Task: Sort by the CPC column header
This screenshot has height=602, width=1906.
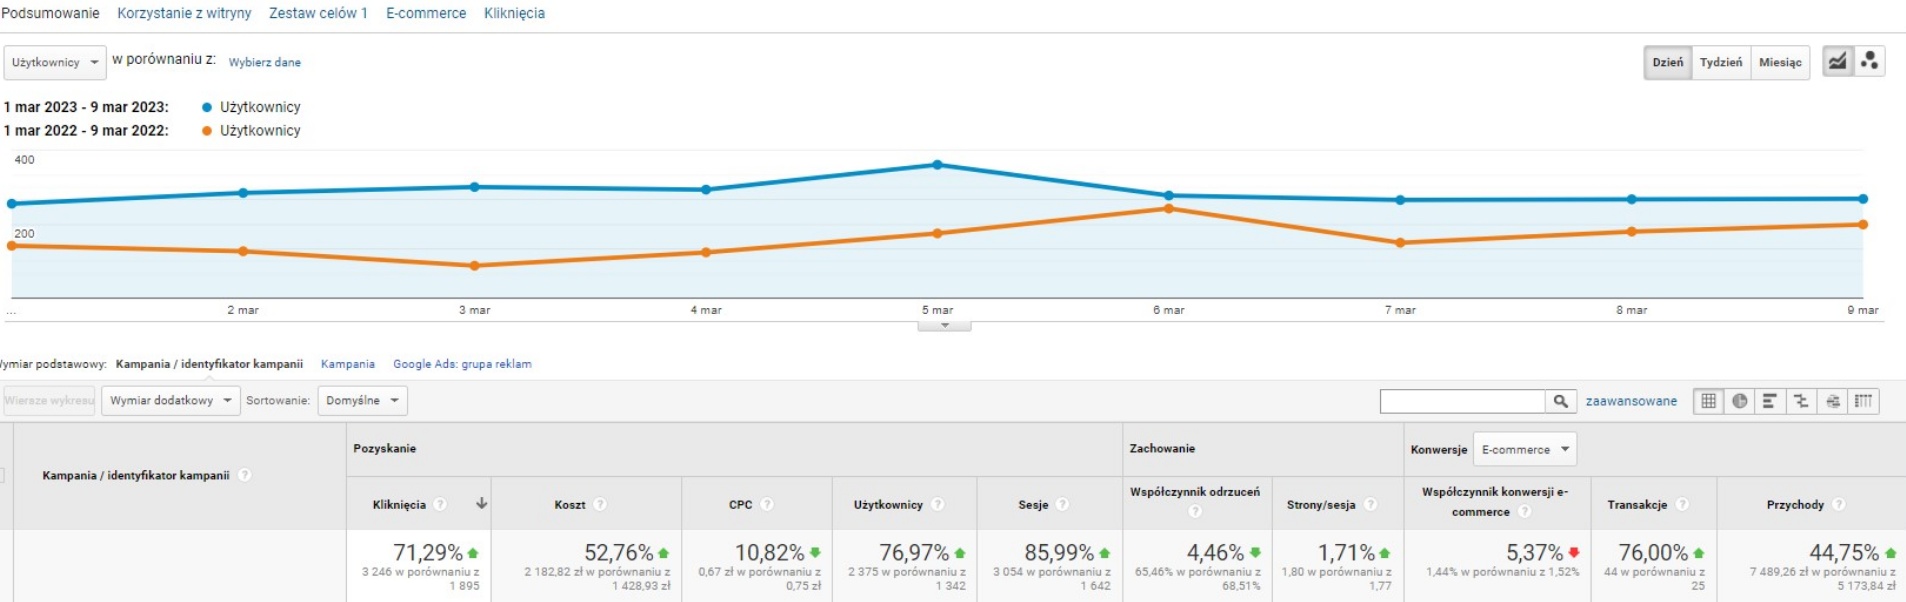Action: pos(740,505)
